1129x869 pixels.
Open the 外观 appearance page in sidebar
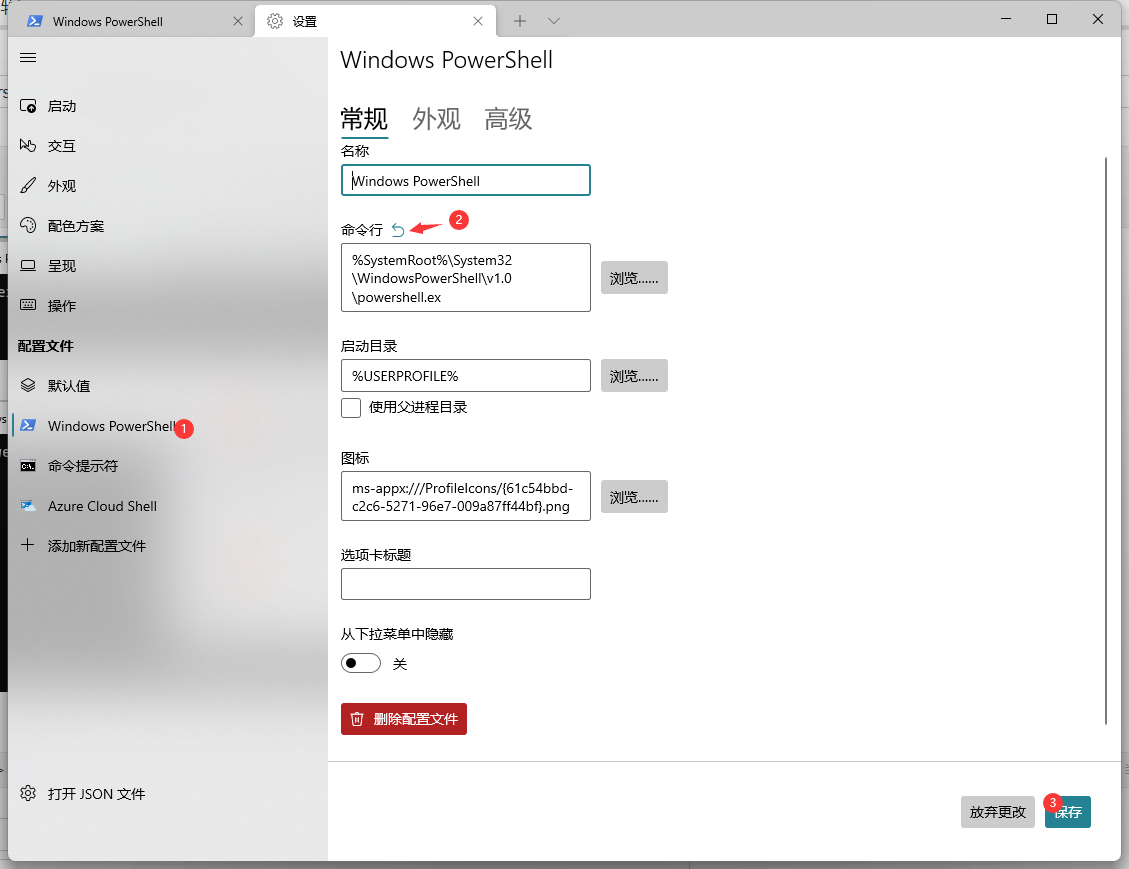click(x=170, y=186)
